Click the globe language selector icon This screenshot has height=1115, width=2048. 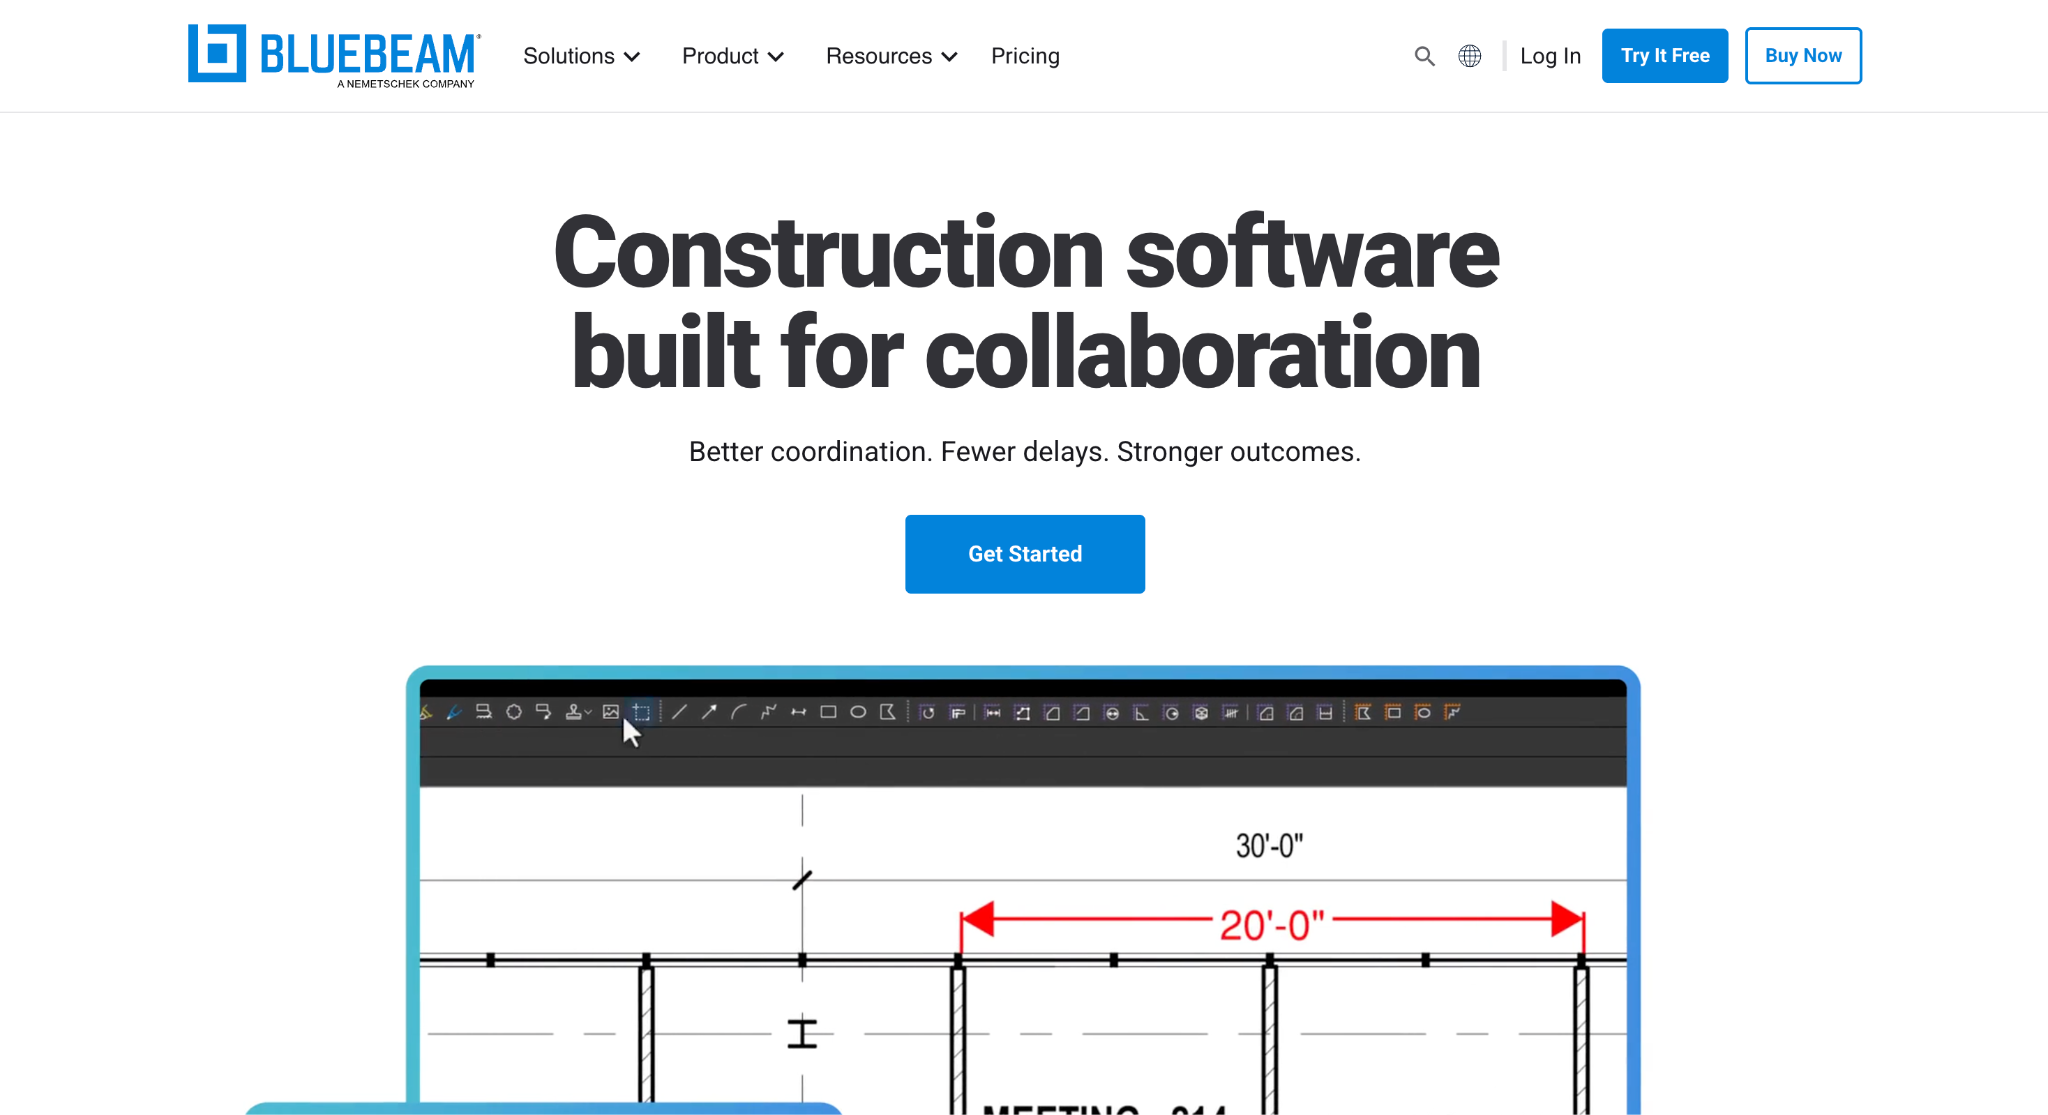[x=1470, y=56]
